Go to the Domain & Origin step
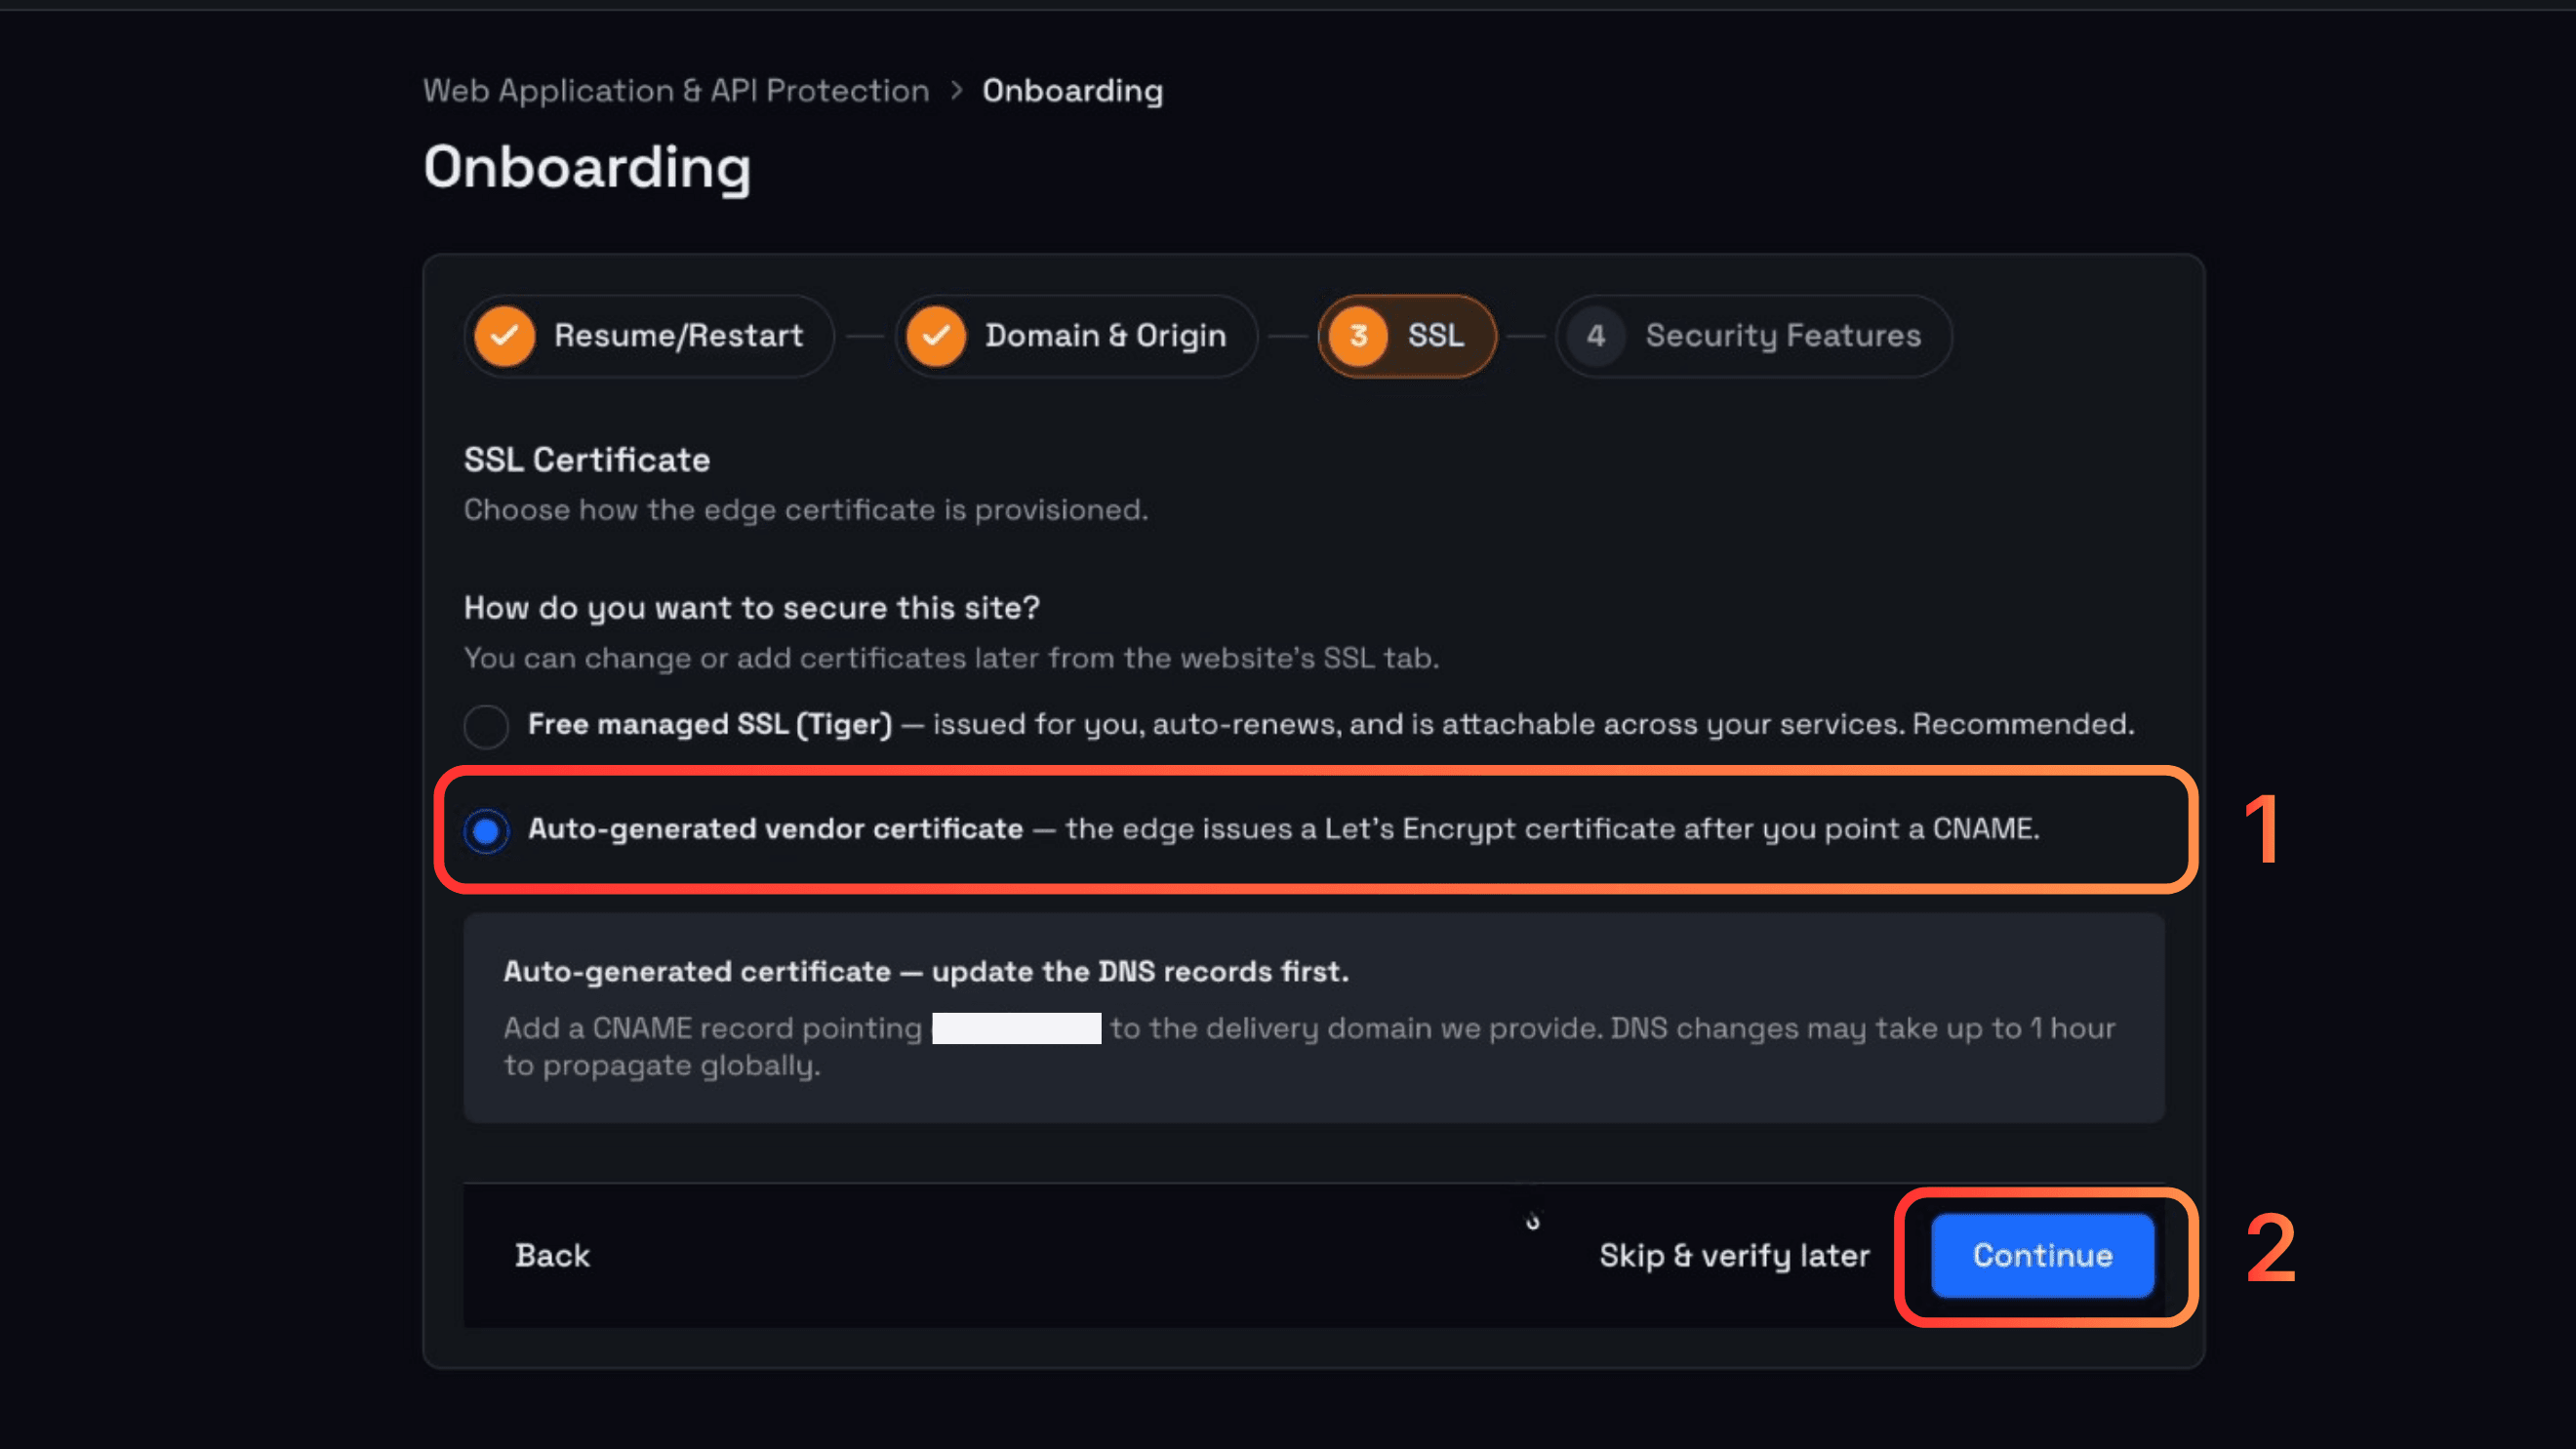The height and width of the screenshot is (1449, 2576). click(1076, 336)
